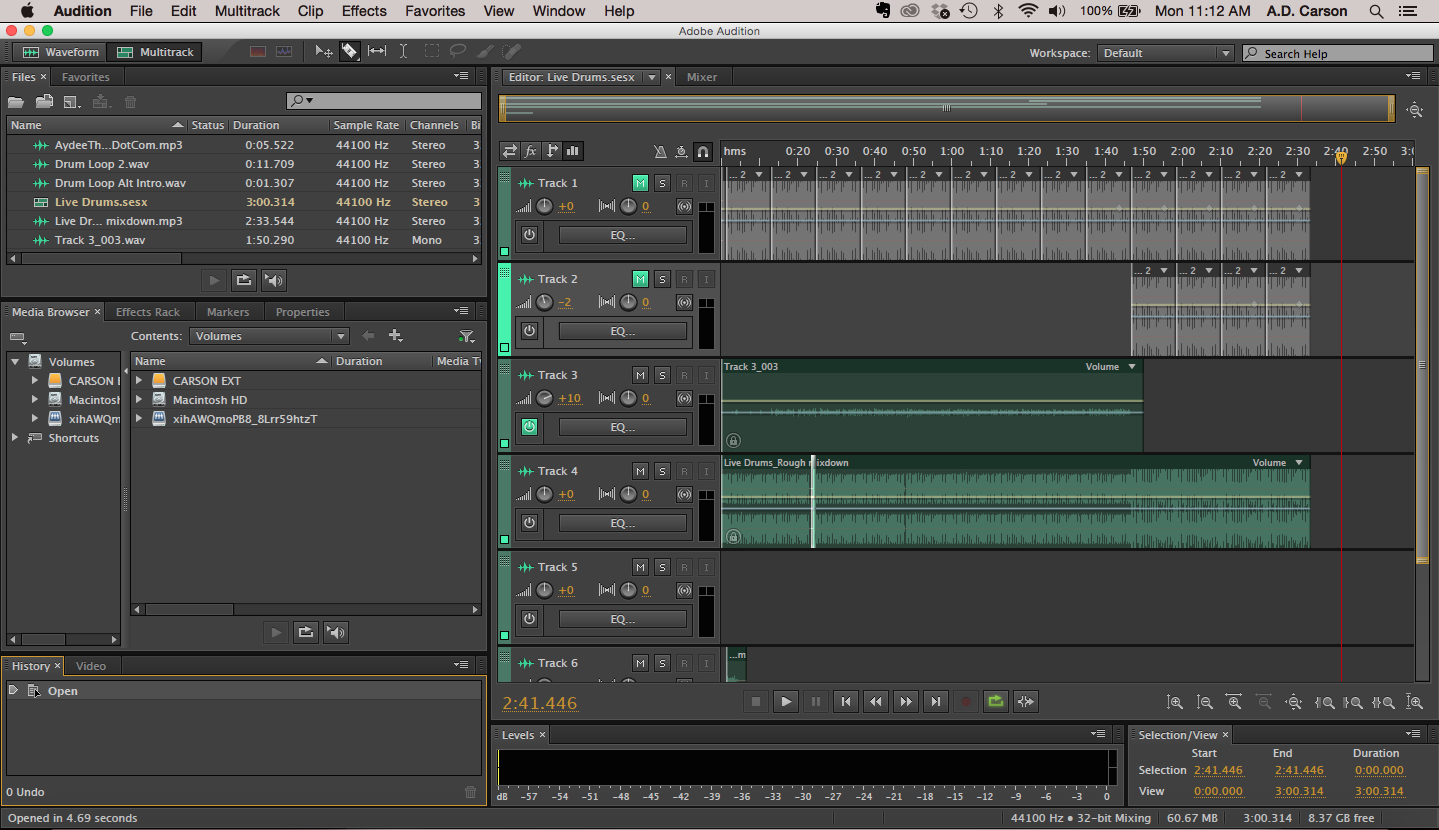Click the Track 3 pan knob

[x=628, y=398]
